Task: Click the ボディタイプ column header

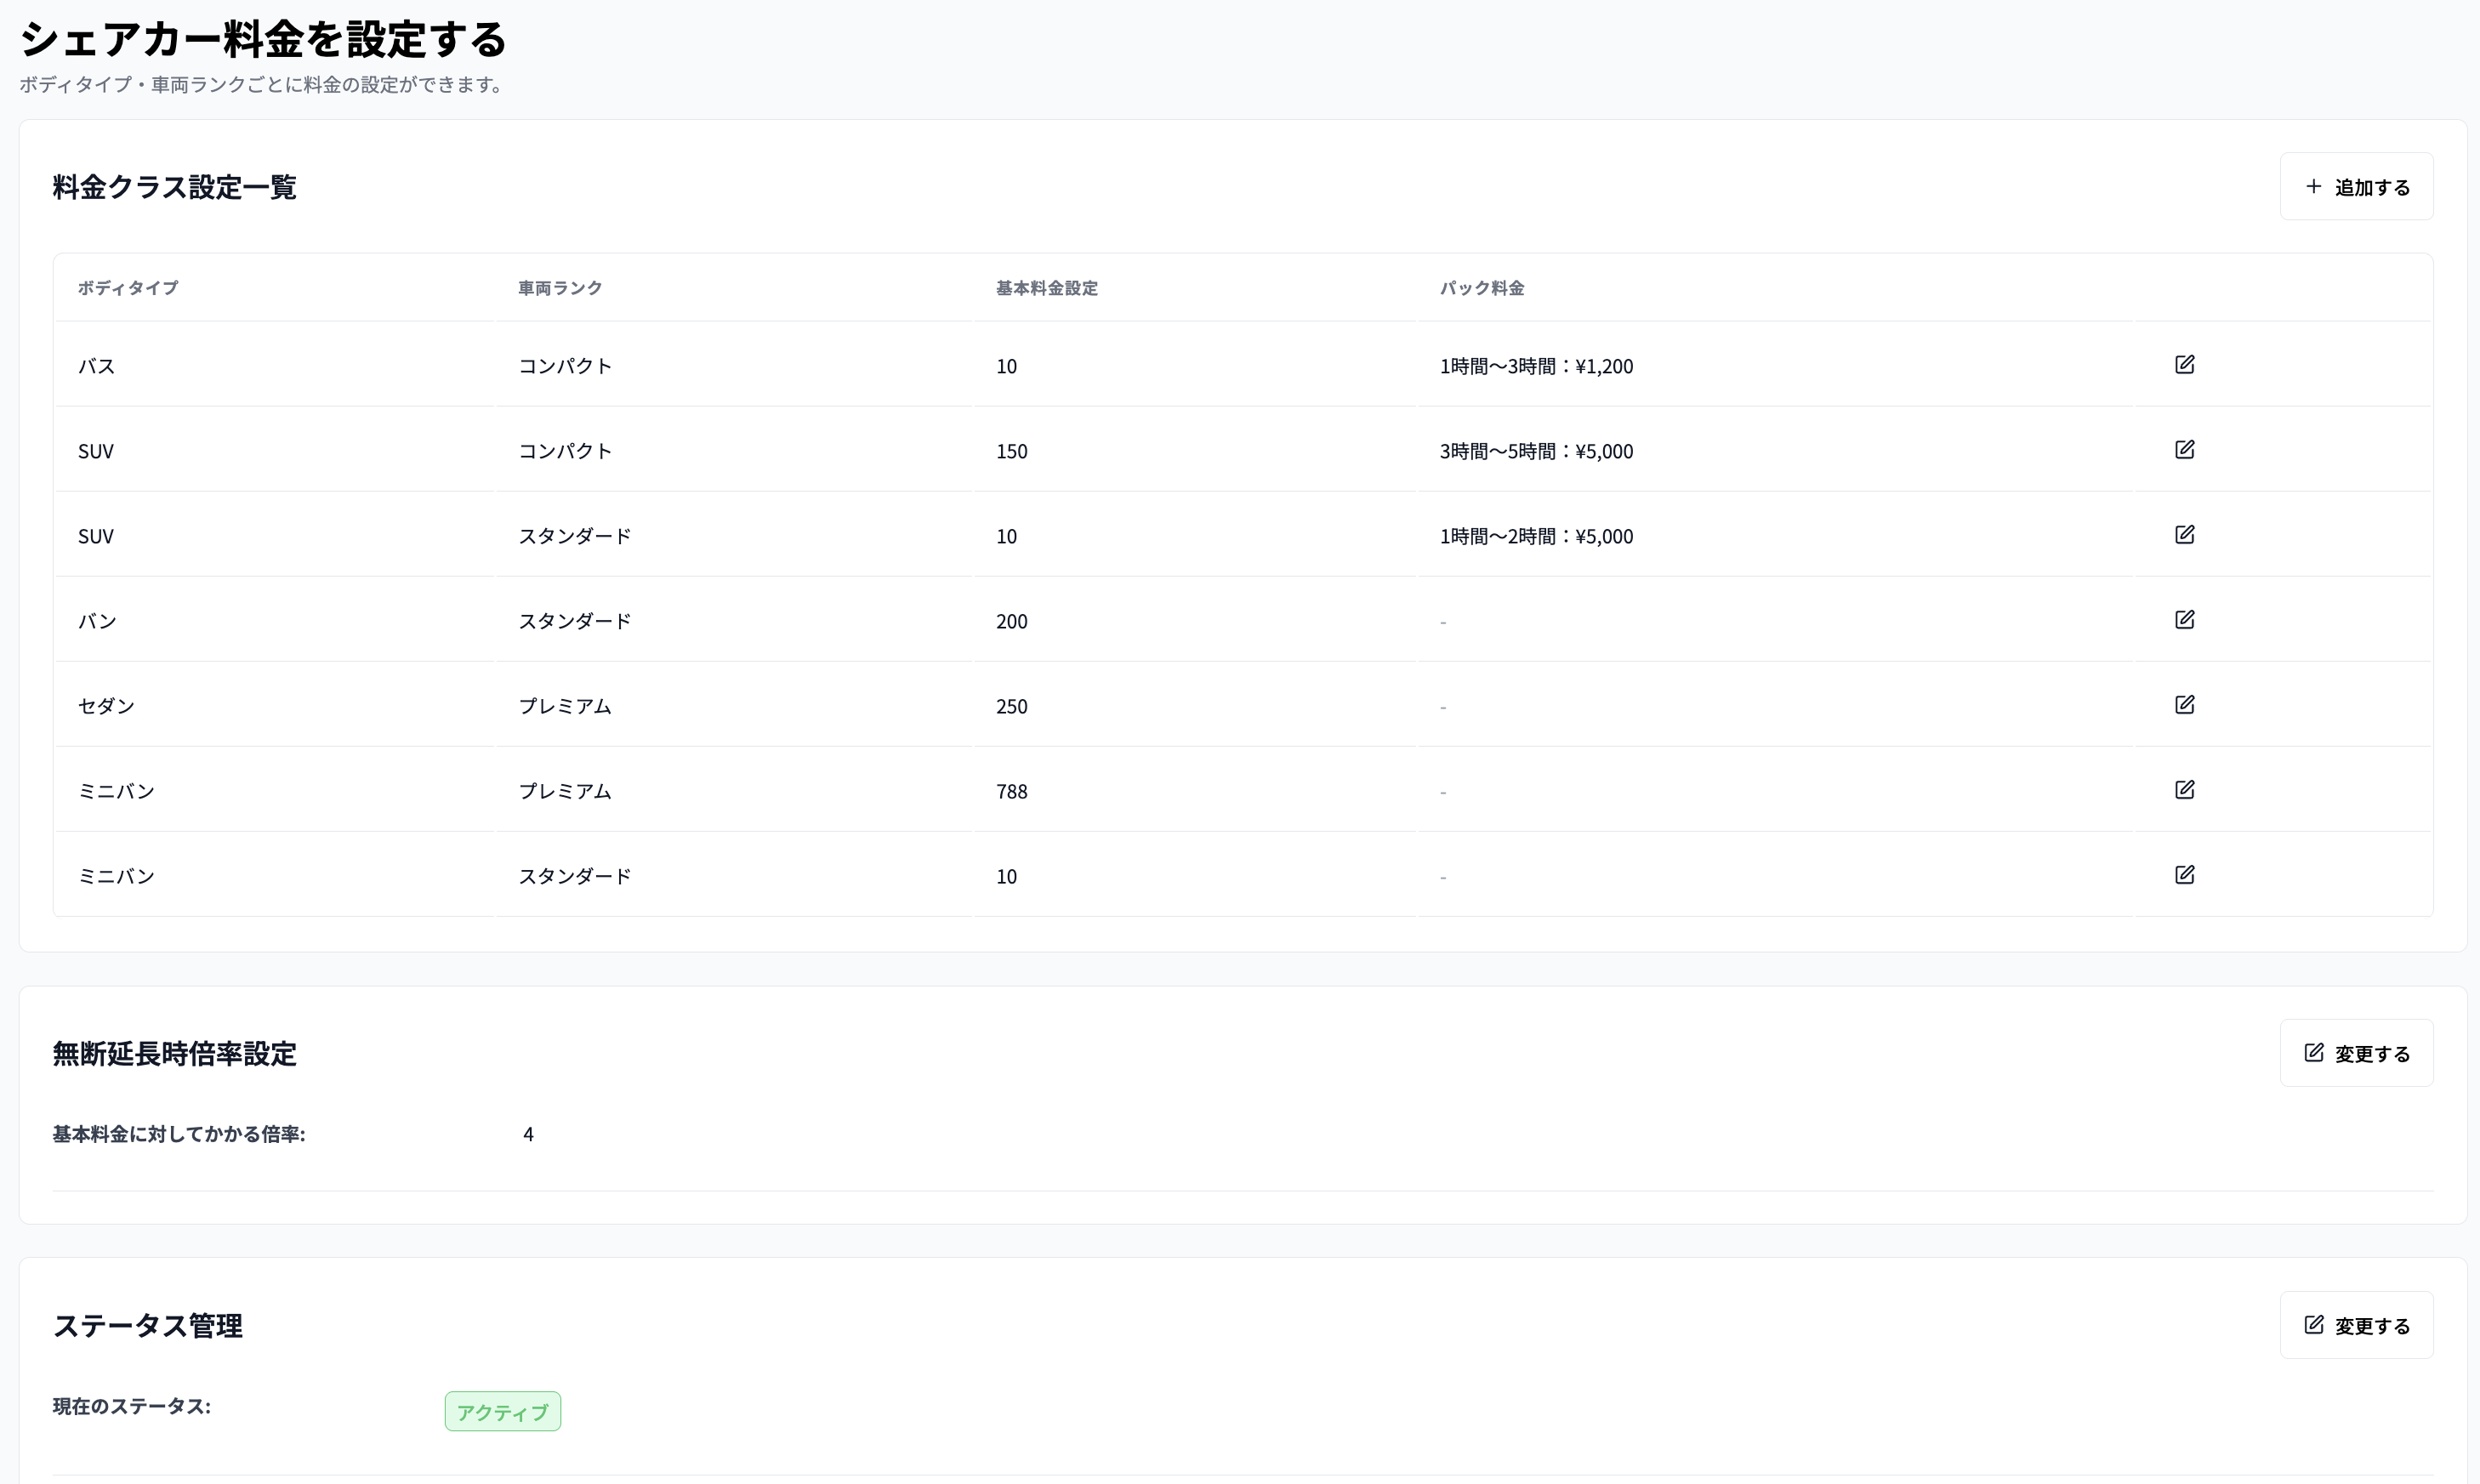Action: point(128,288)
